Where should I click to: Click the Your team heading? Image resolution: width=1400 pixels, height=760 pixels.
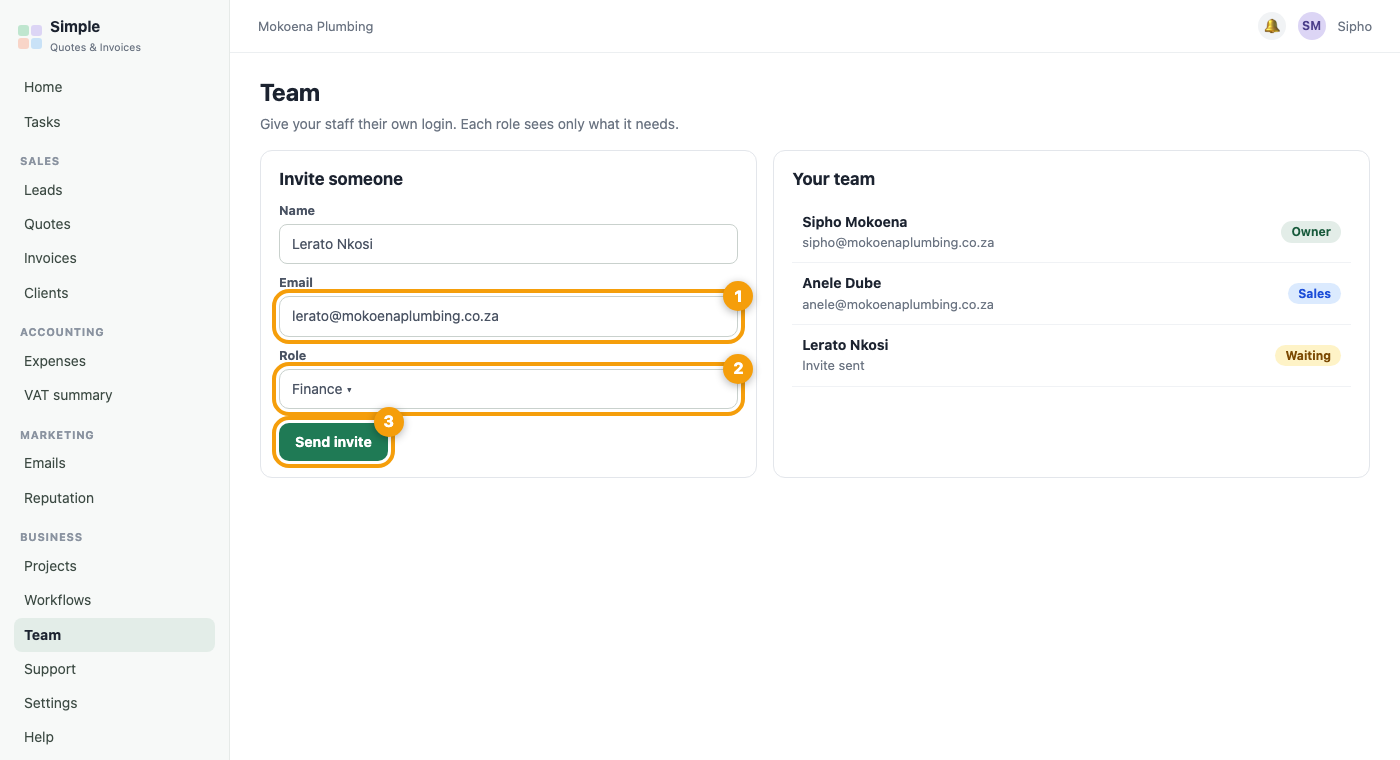pyautogui.click(x=834, y=179)
